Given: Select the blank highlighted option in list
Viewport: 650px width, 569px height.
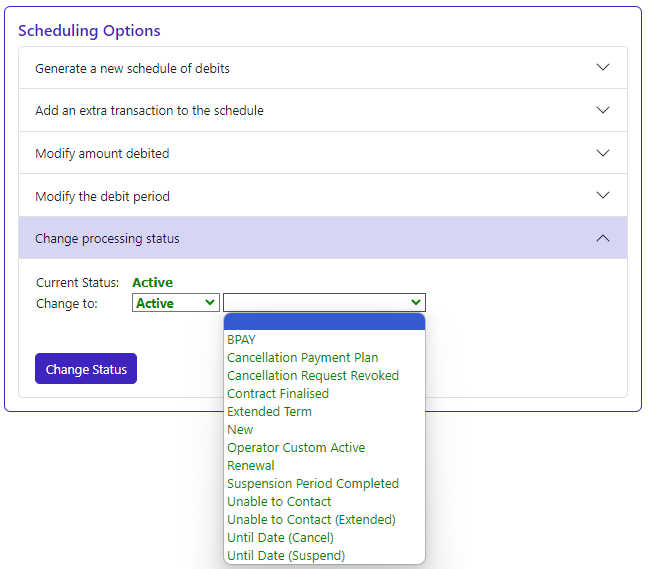Looking at the screenshot, I should pos(324,322).
